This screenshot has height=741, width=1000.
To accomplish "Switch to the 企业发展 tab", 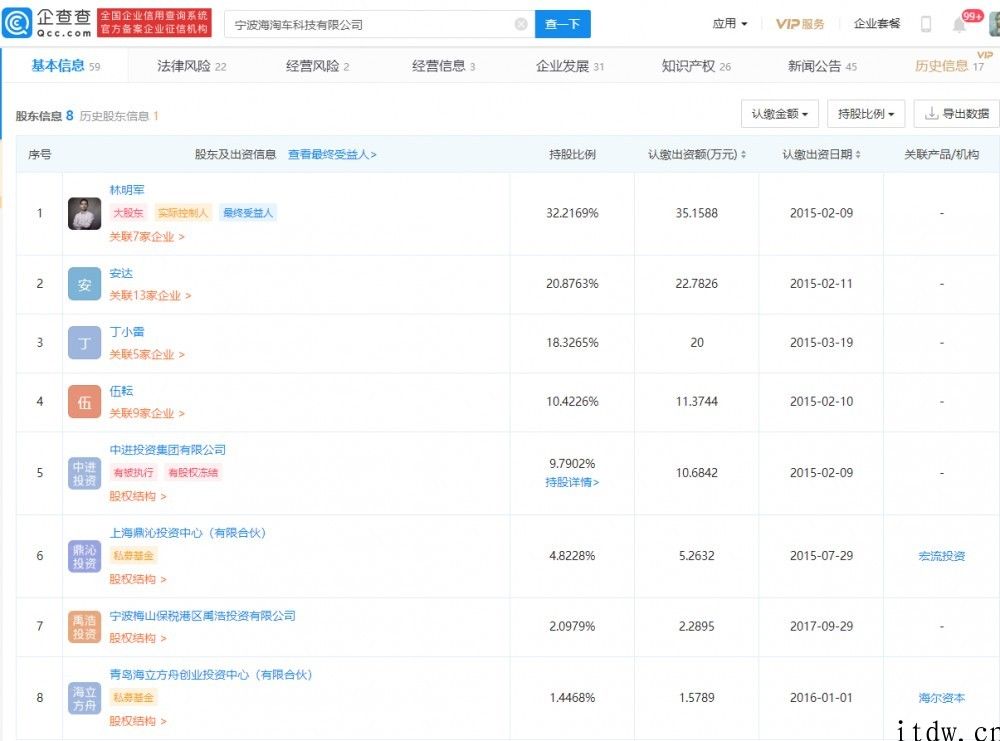I will [570, 66].
